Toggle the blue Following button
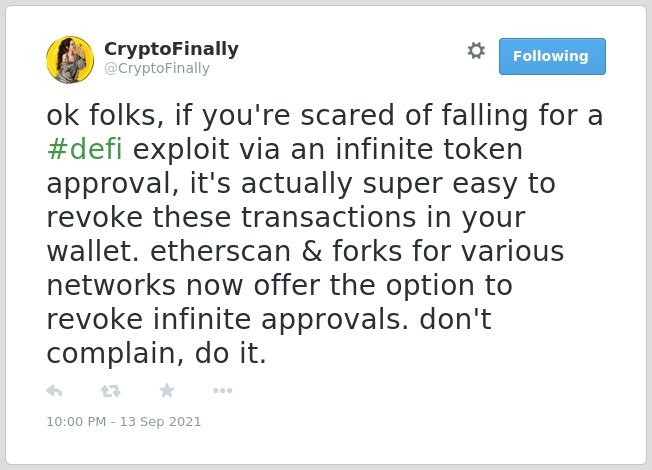 [552, 57]
